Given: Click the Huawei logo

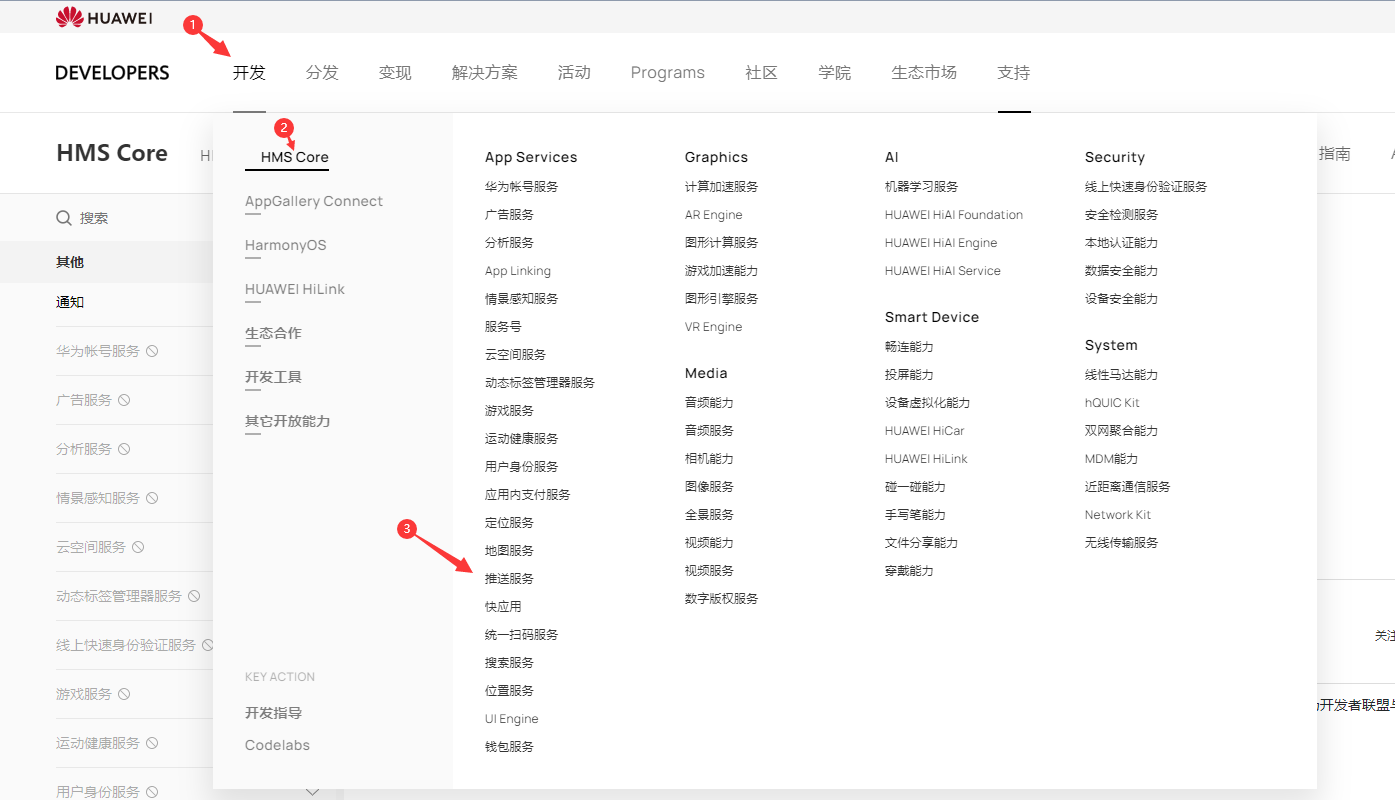Looking at the screenshot, I should pos(104,17).
